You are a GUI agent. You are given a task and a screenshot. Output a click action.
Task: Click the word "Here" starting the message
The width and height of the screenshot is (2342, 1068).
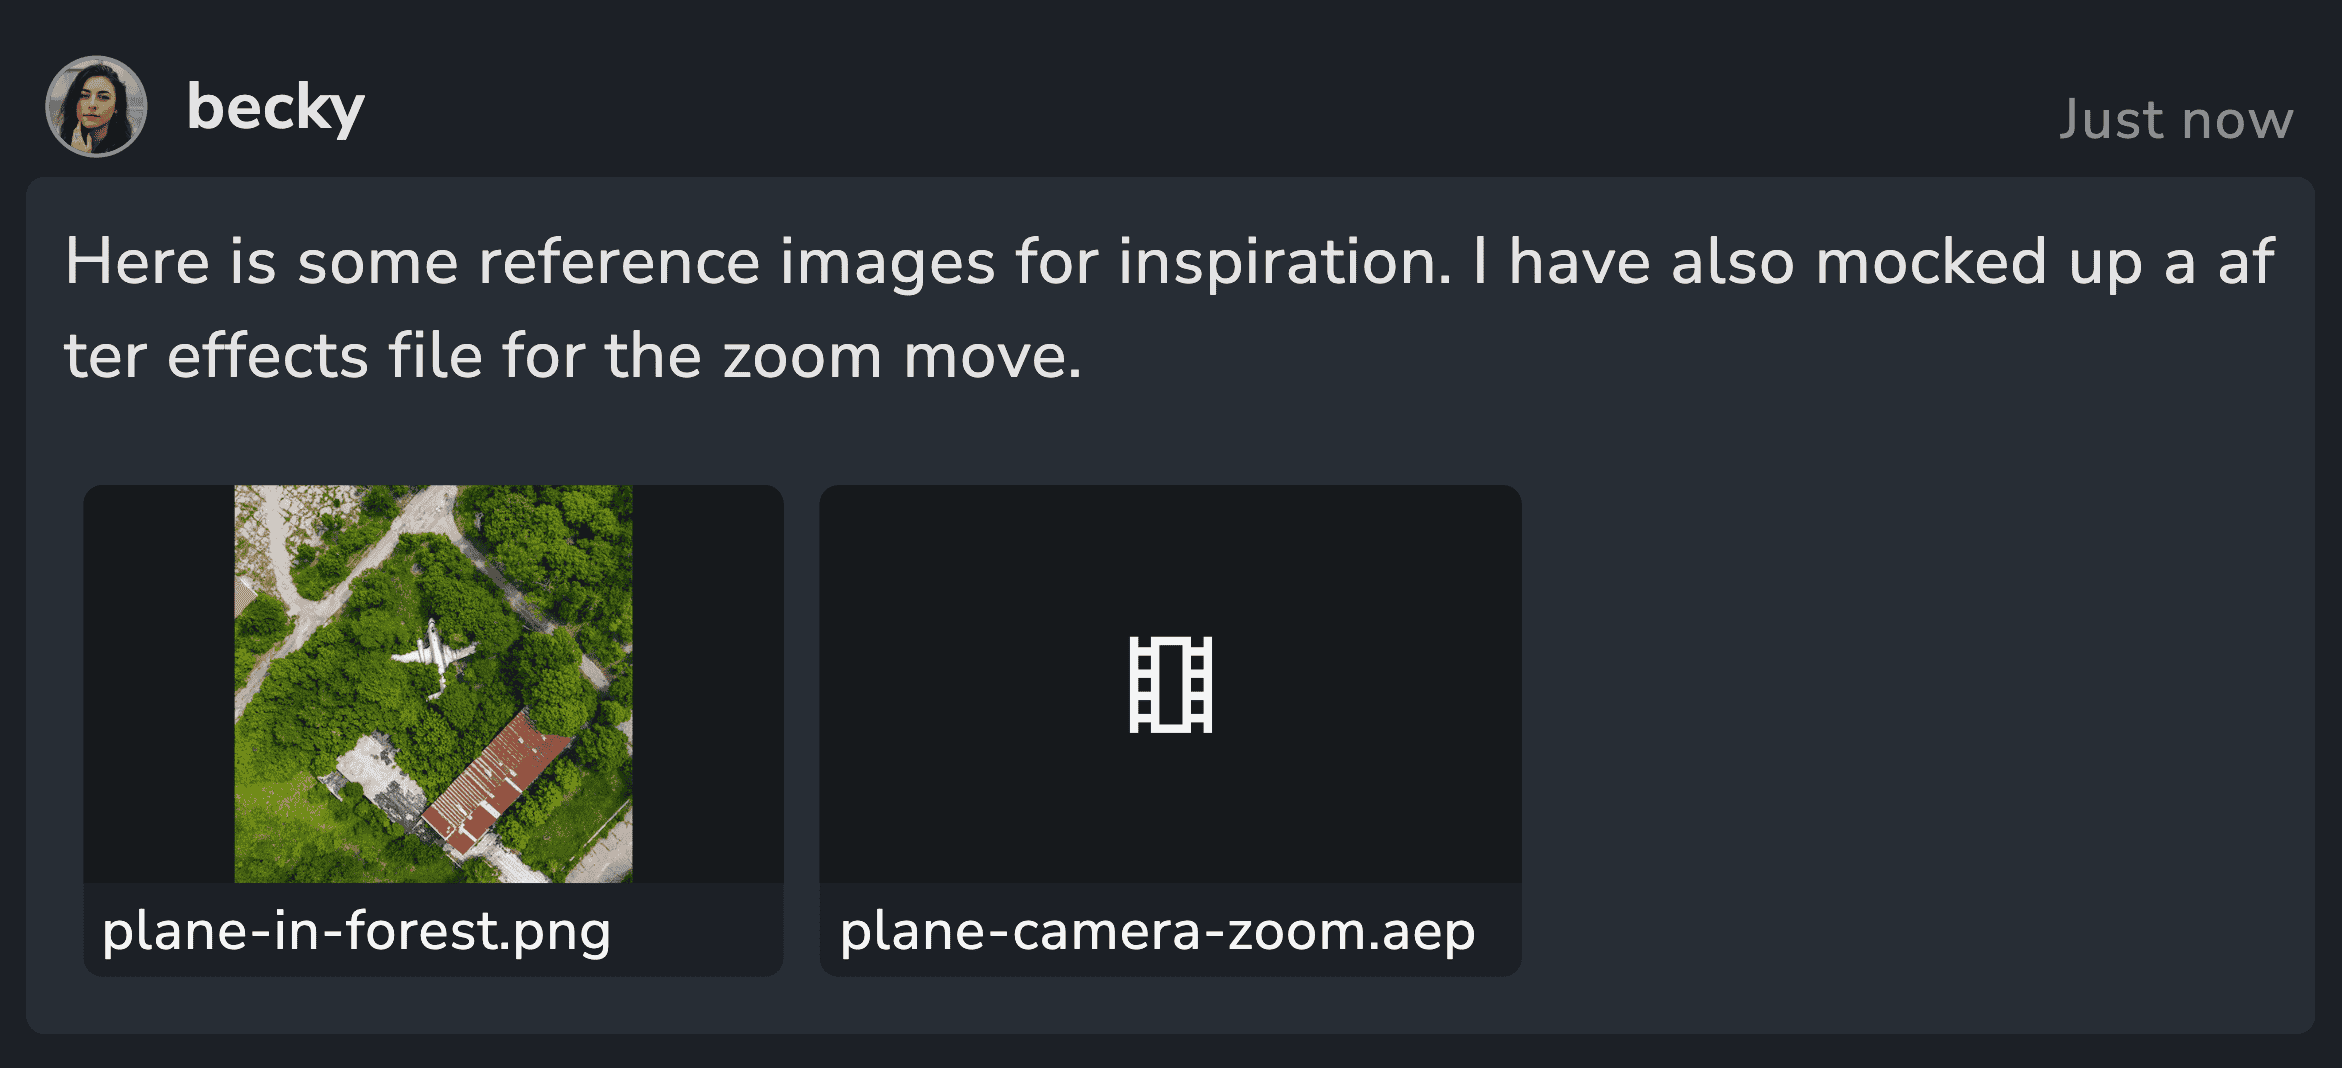(x=137, y=263)
